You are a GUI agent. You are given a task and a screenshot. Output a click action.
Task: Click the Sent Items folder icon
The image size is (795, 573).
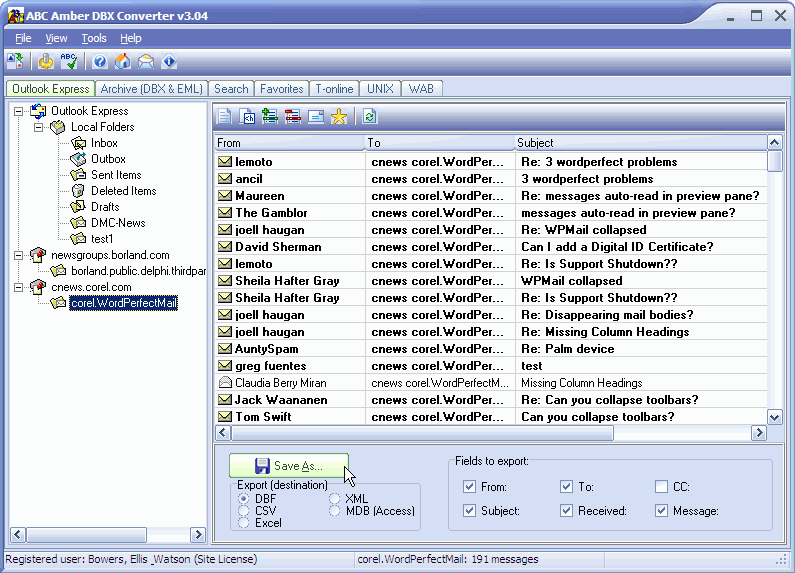[78, 175]
